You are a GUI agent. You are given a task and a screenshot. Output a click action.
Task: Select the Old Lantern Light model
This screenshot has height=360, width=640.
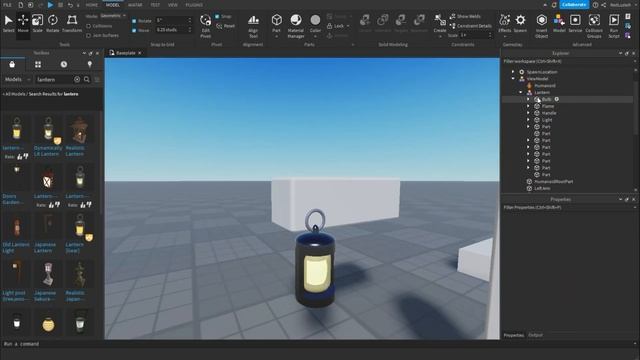[16, 234]
